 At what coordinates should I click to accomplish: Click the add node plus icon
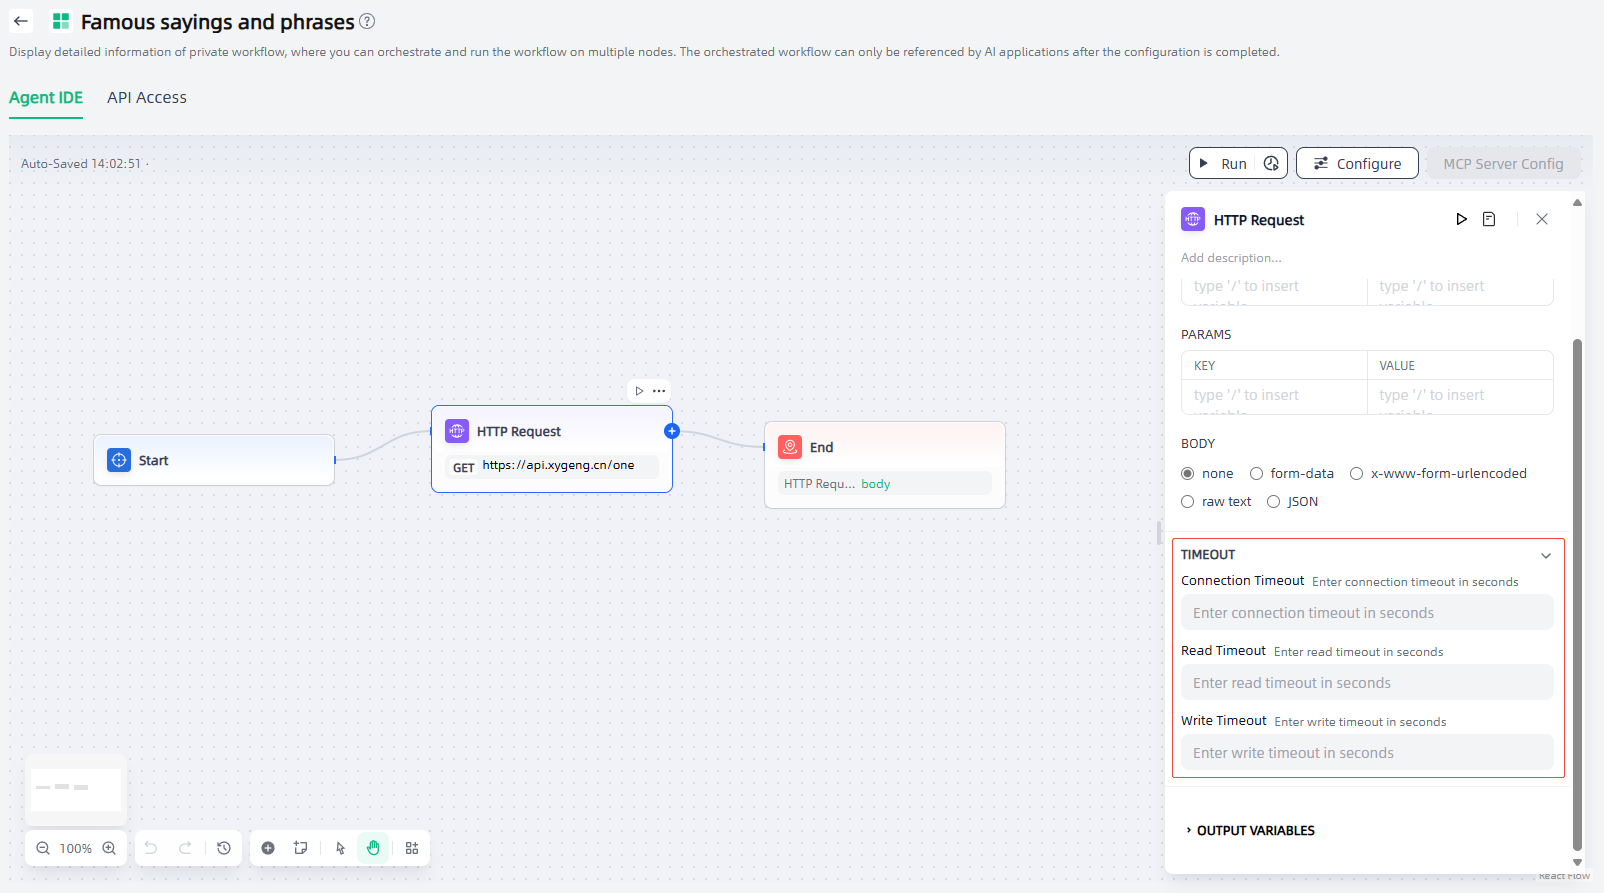click(268, 848)
